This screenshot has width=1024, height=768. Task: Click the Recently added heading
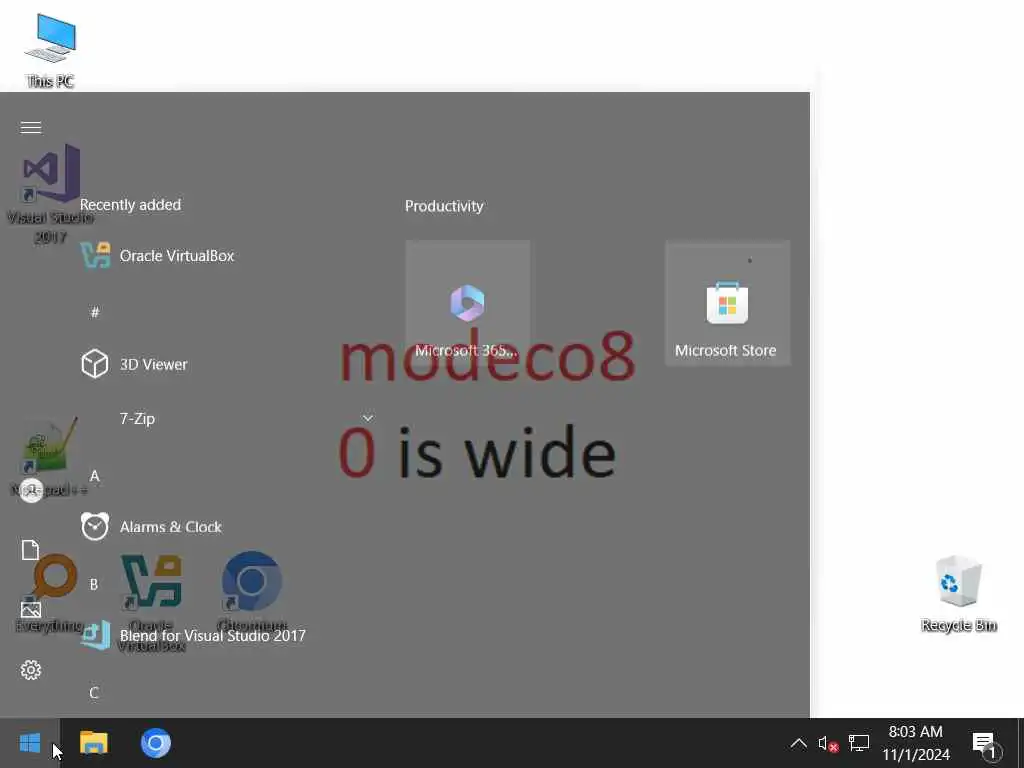130,204
